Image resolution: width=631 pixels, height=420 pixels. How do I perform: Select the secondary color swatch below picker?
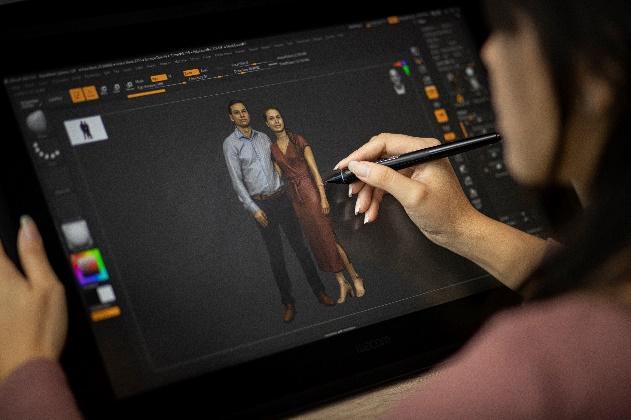coord(105,294)
